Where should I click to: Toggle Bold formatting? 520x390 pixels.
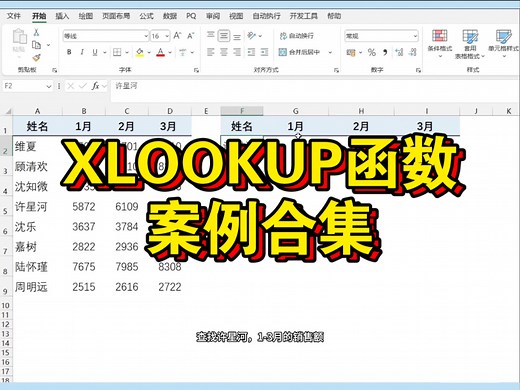pos(69,52)
